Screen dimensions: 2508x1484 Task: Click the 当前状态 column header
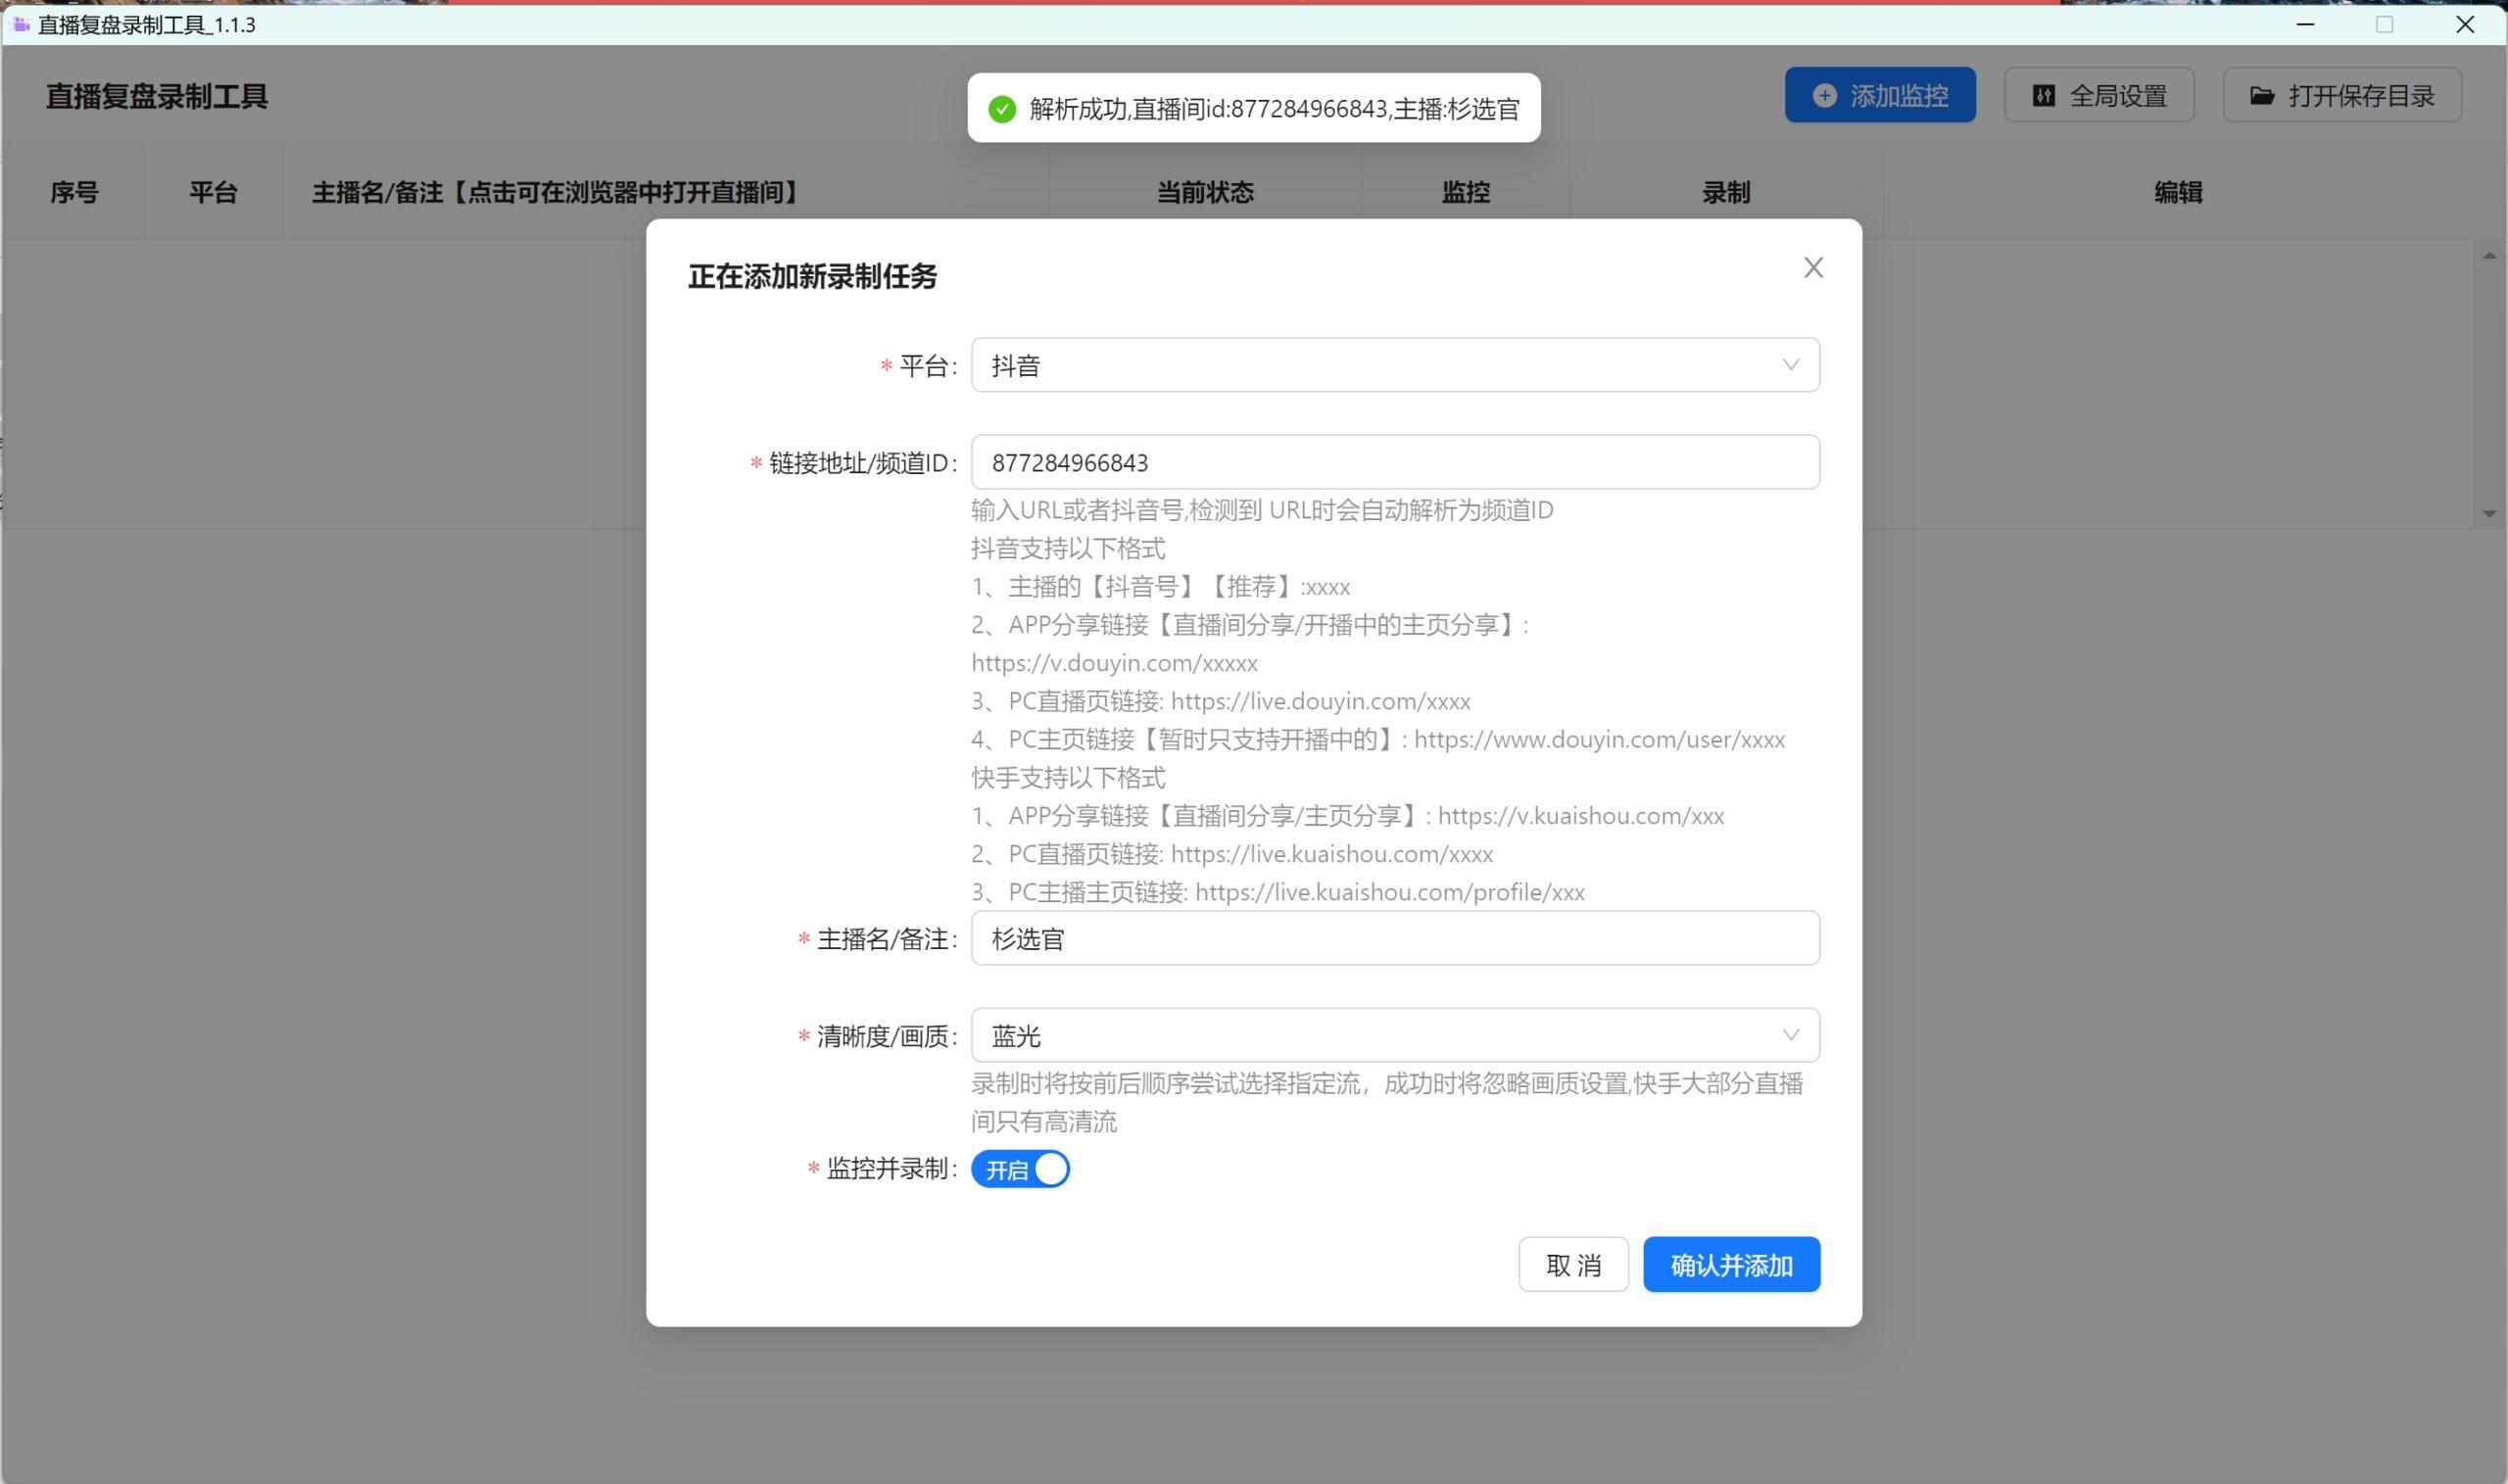tap(1205, 192)
